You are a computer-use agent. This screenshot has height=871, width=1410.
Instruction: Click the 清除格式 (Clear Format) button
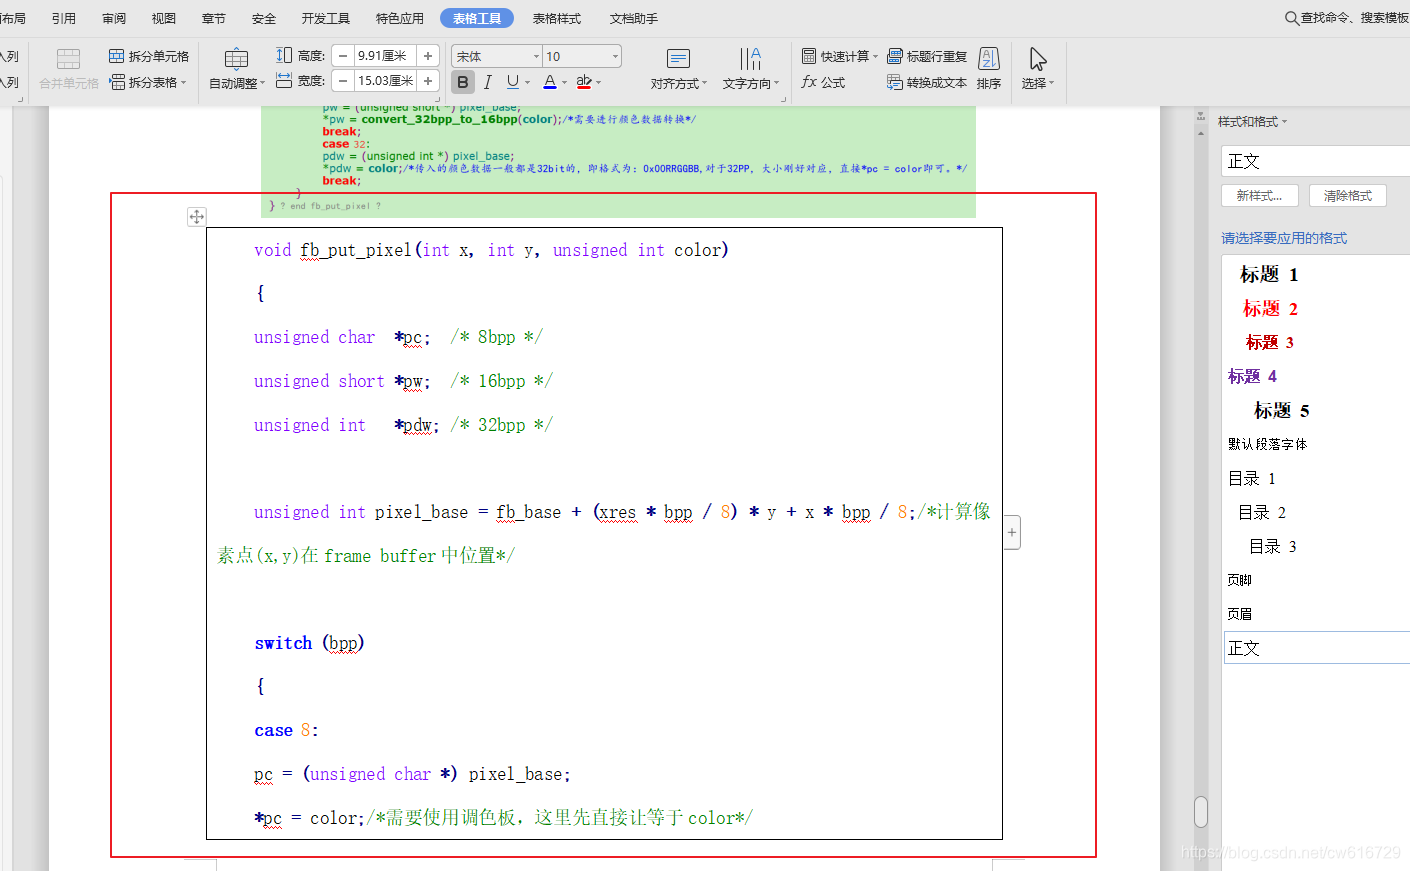coord(1348,195)
